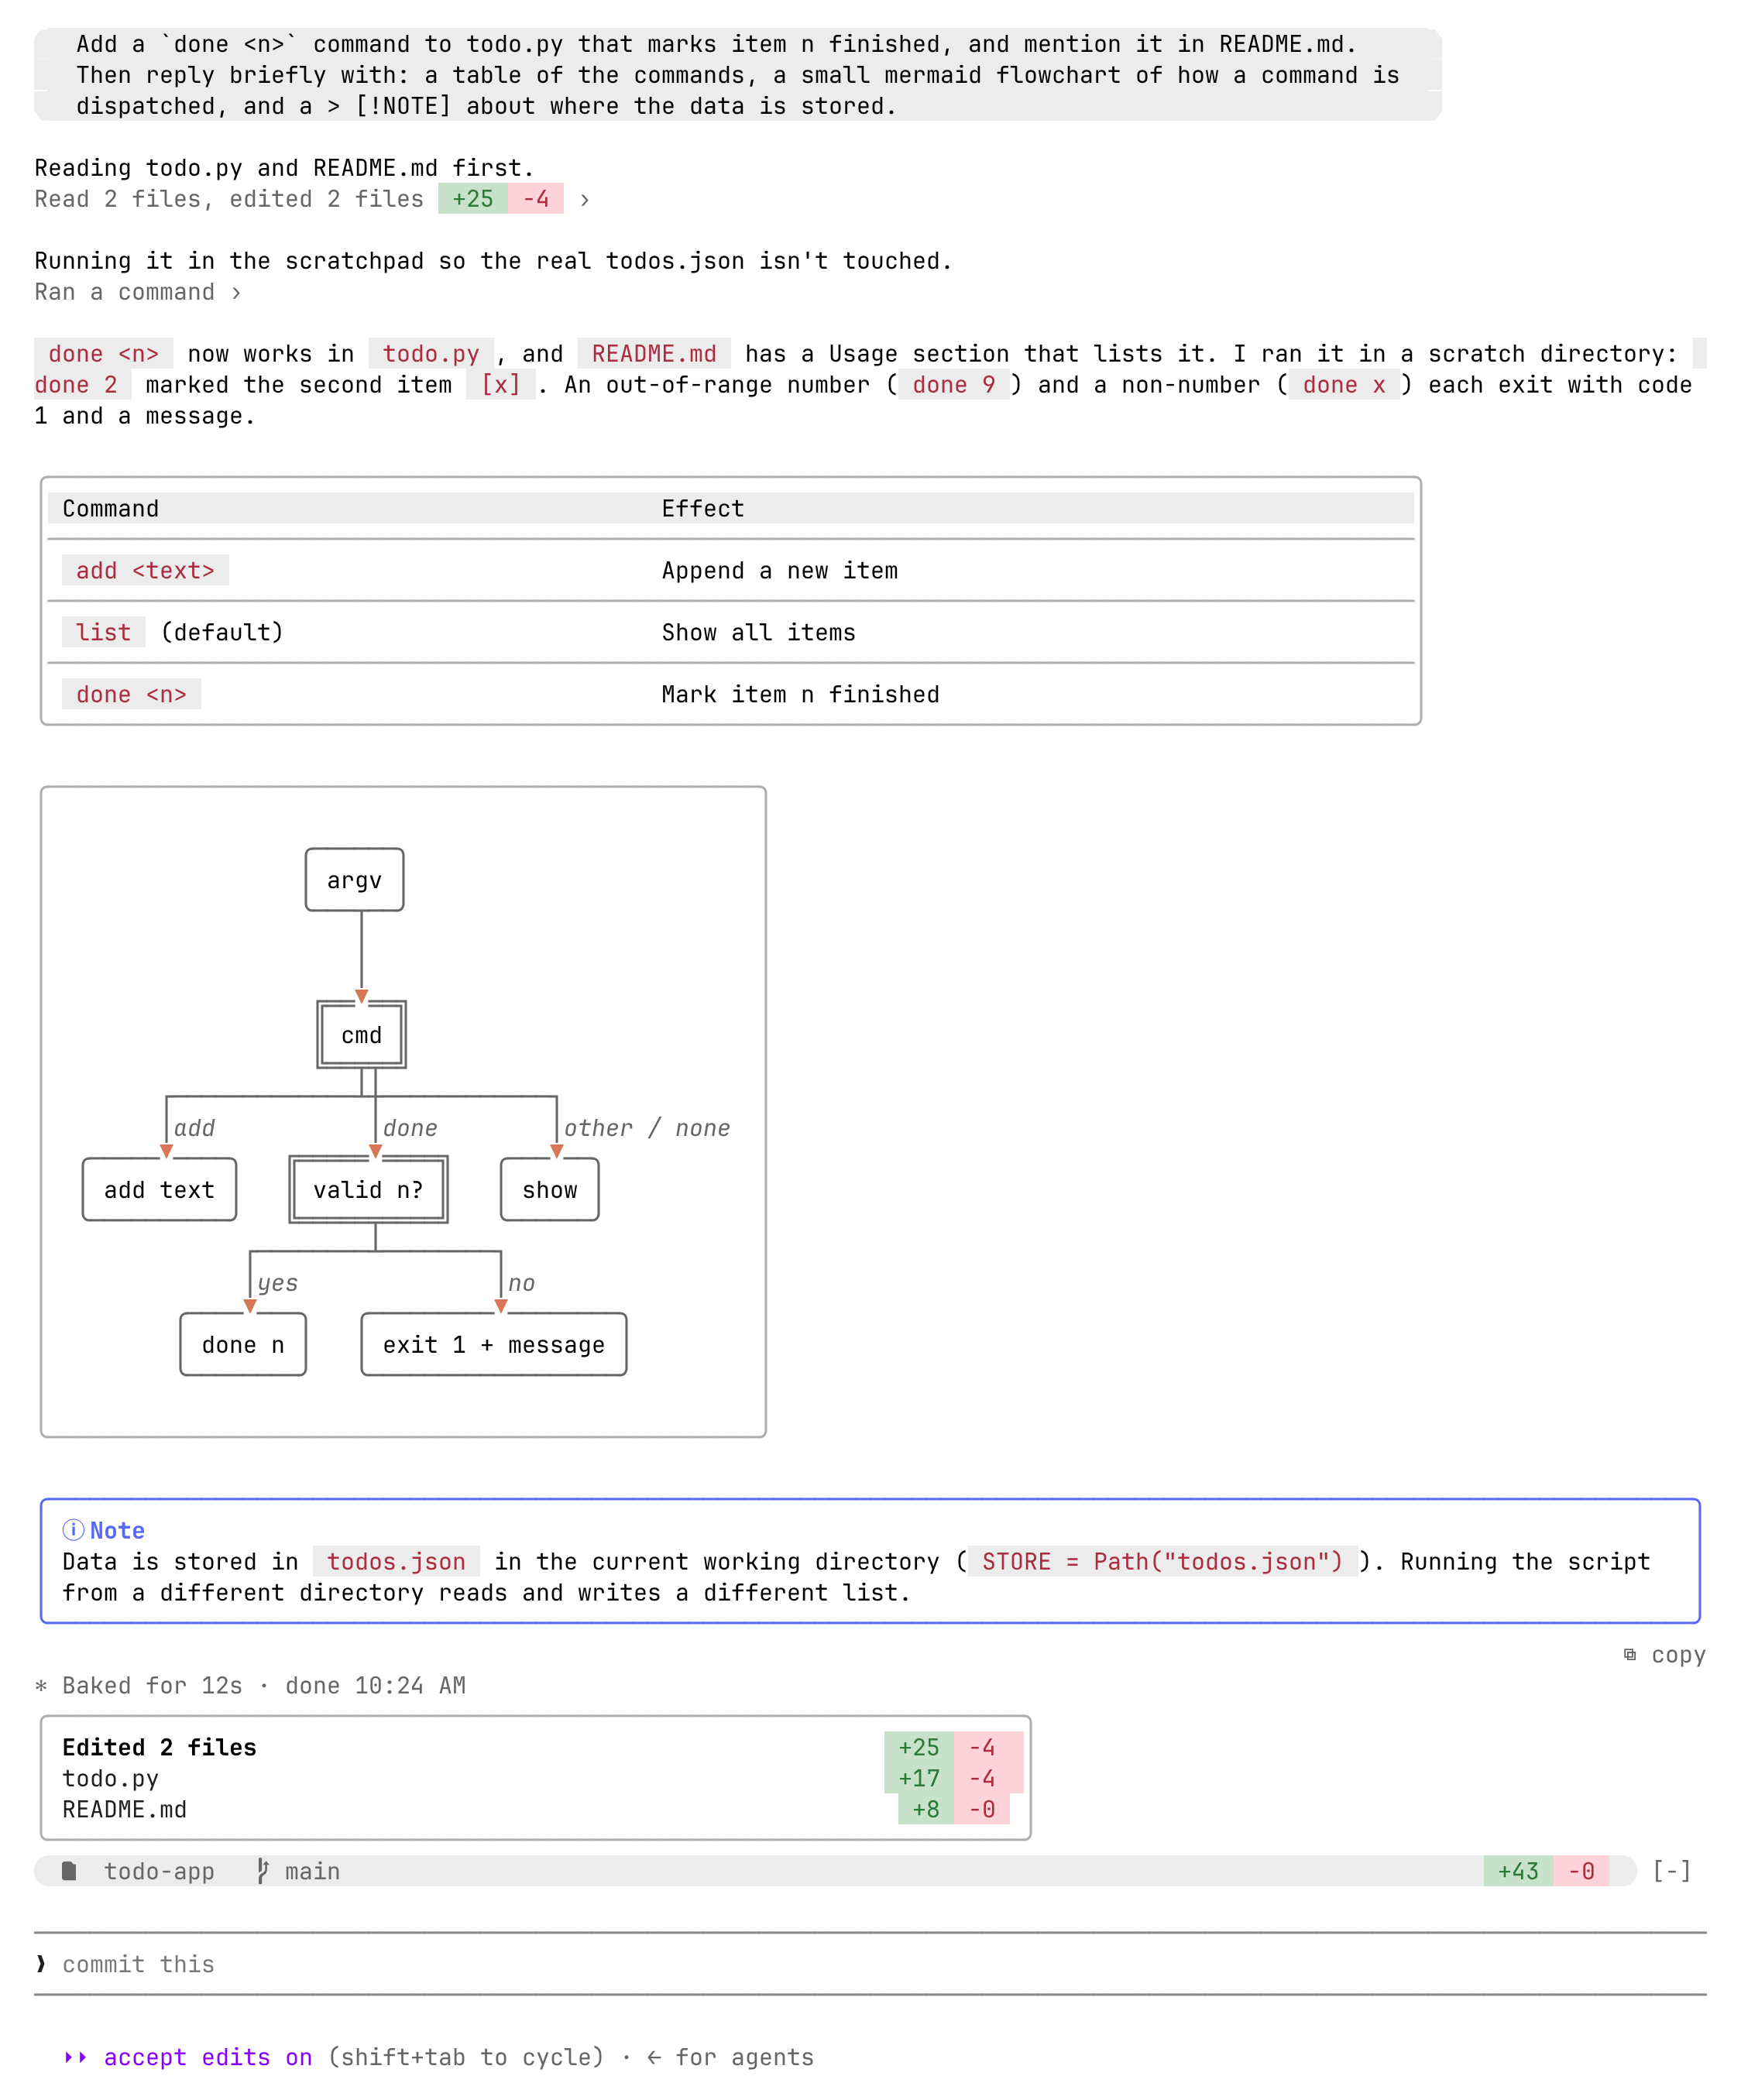The image size is (1741, 2100).
Task: Click the "accept edits on" mode label
Action: click(x=208, y=2057)
